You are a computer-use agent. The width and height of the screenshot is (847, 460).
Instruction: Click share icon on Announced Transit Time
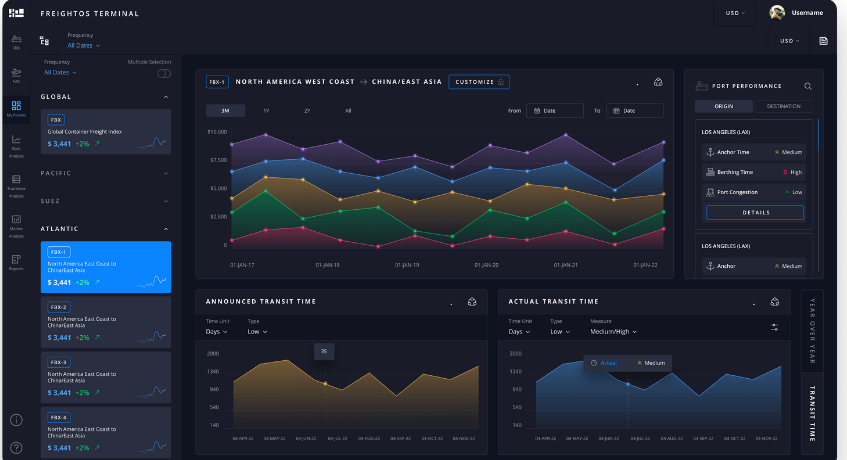(472, 302)
